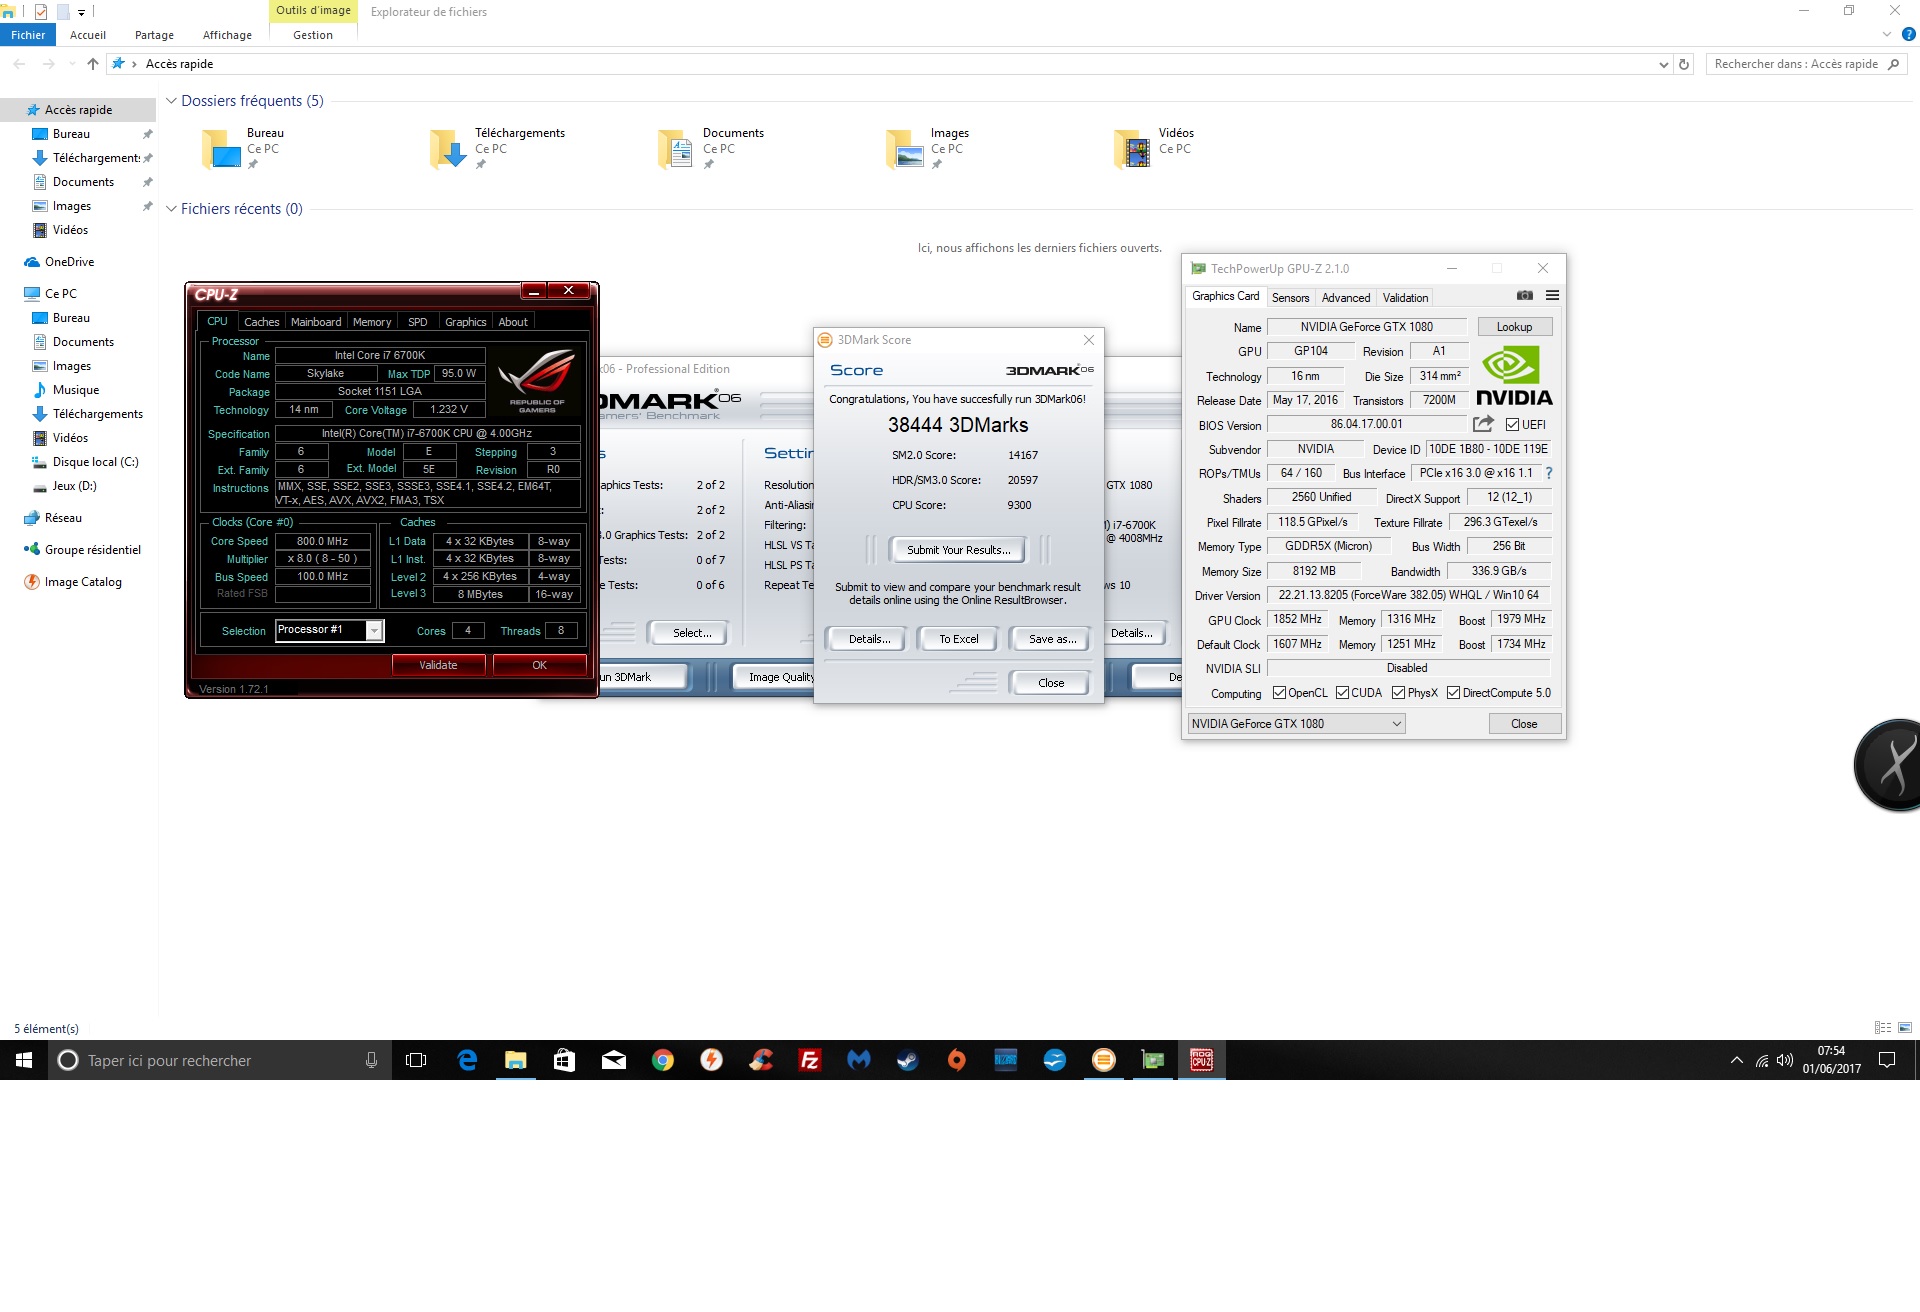This screenshot has width=1920, height=1312.
Task: Click the To Excel button
Action: (x=958, y=639)
